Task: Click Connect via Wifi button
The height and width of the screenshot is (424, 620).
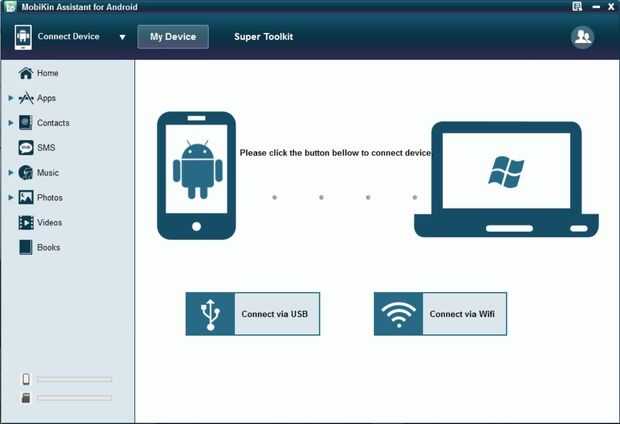Action: 440,314
